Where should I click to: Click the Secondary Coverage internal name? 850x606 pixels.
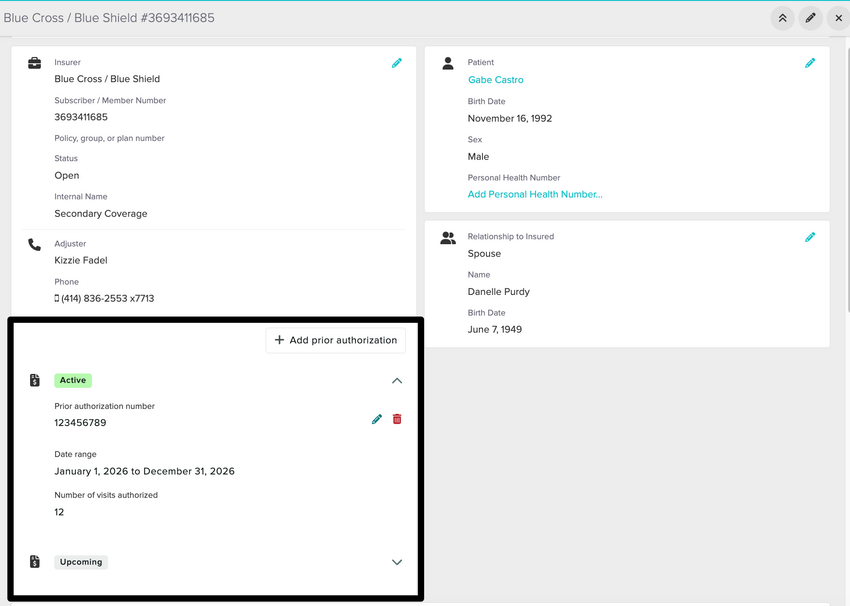pos(101,214)
